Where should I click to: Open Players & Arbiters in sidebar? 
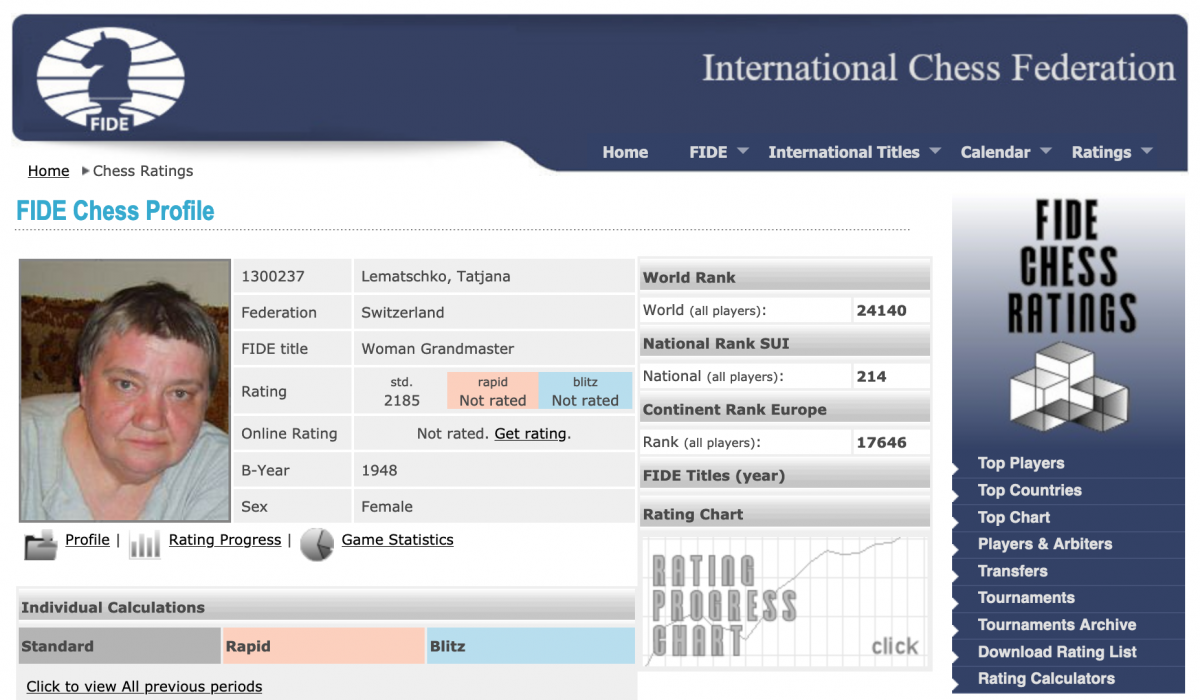(1045, 544)
